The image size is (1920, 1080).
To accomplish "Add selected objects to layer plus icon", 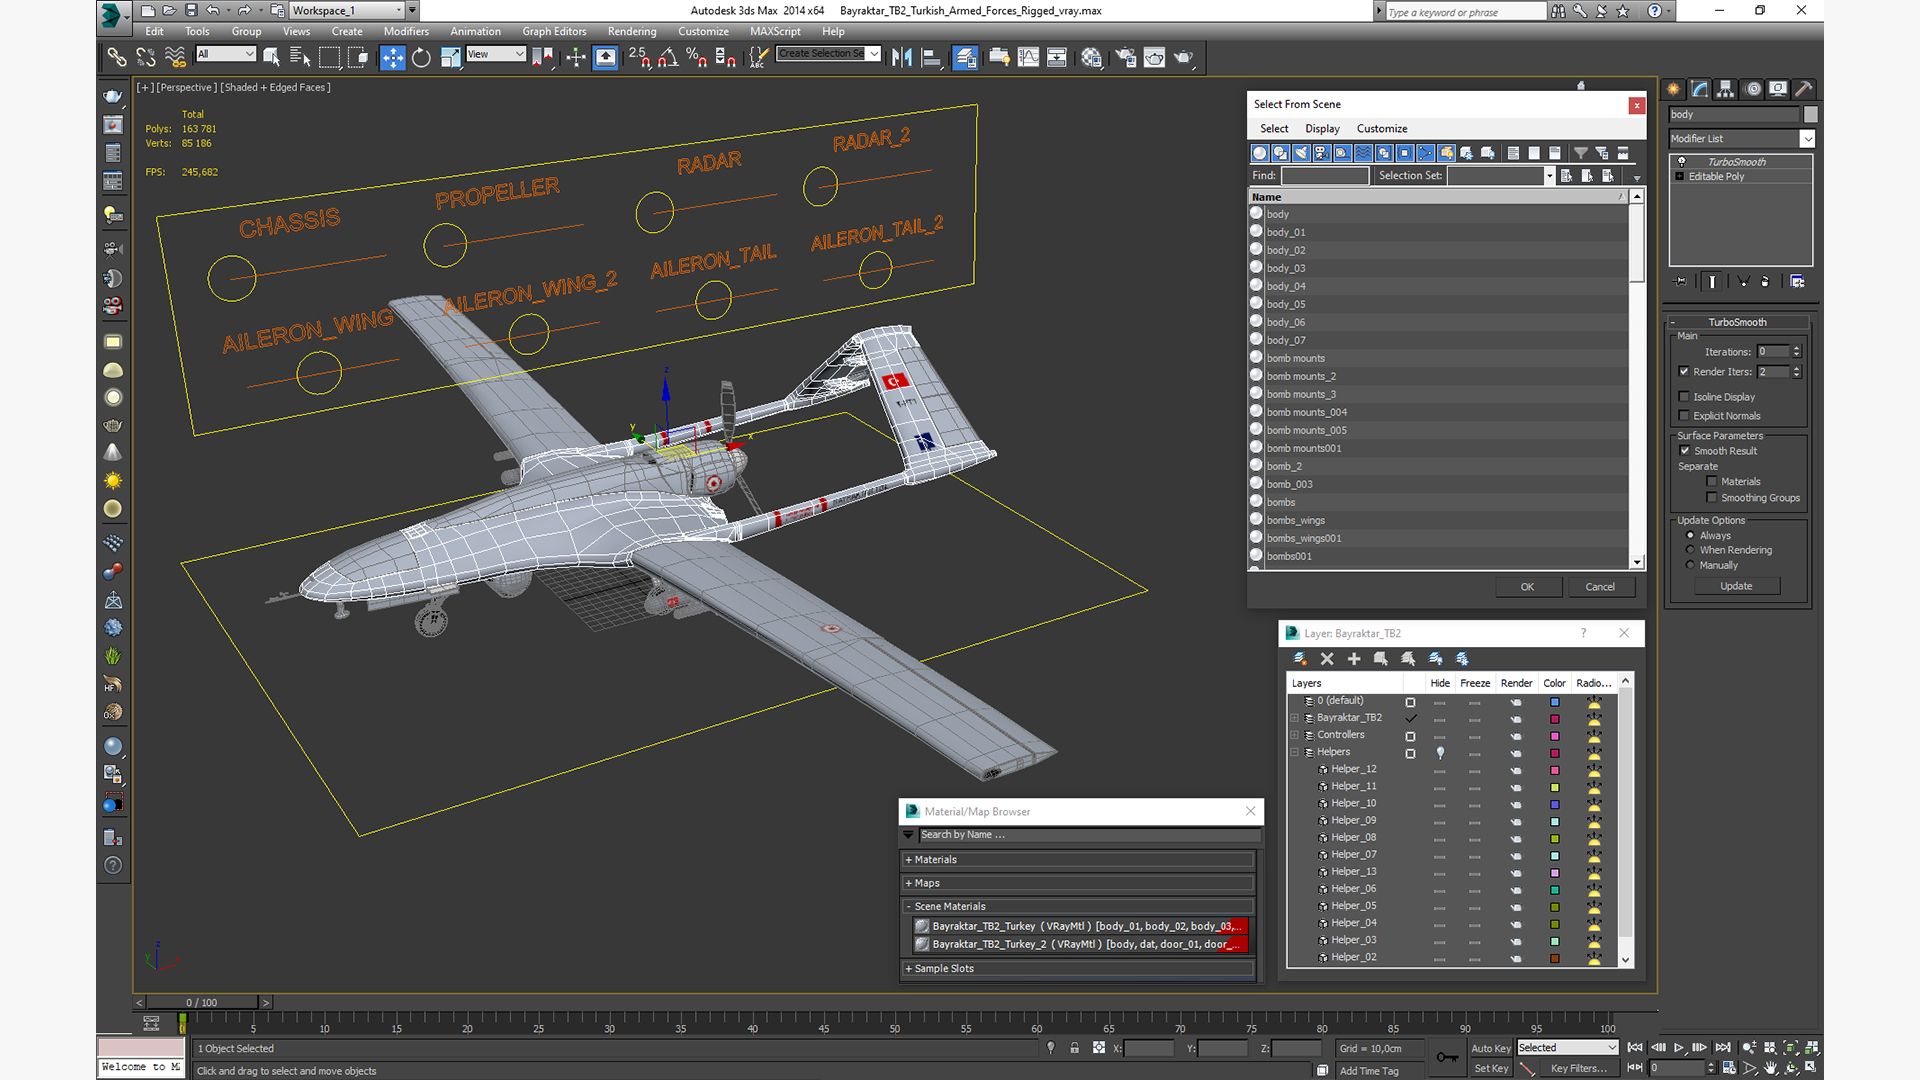I will [x=1354, y=659].
